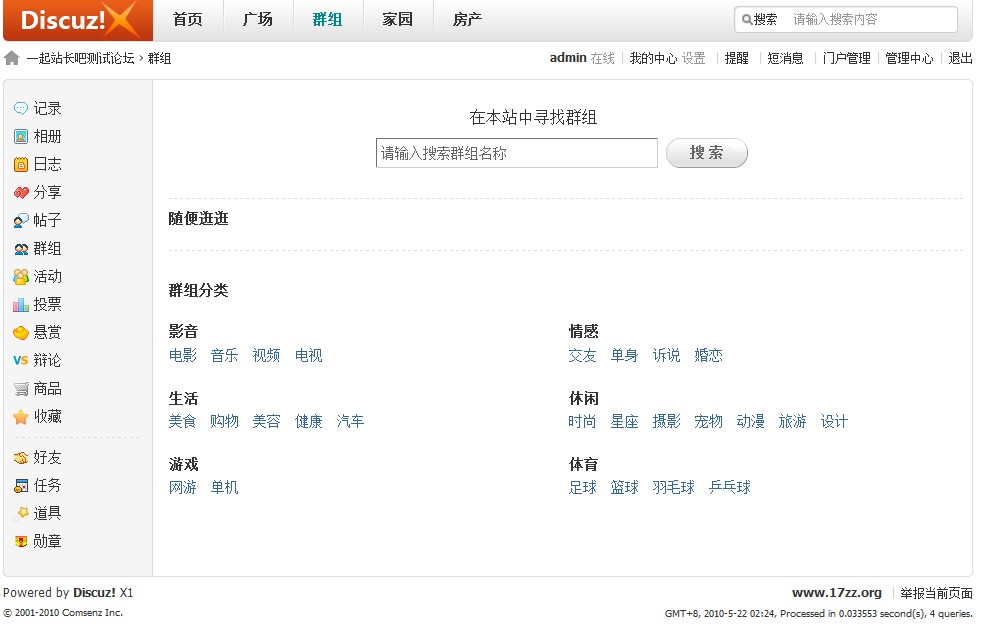Open the 美食 group category

(183, 421)
